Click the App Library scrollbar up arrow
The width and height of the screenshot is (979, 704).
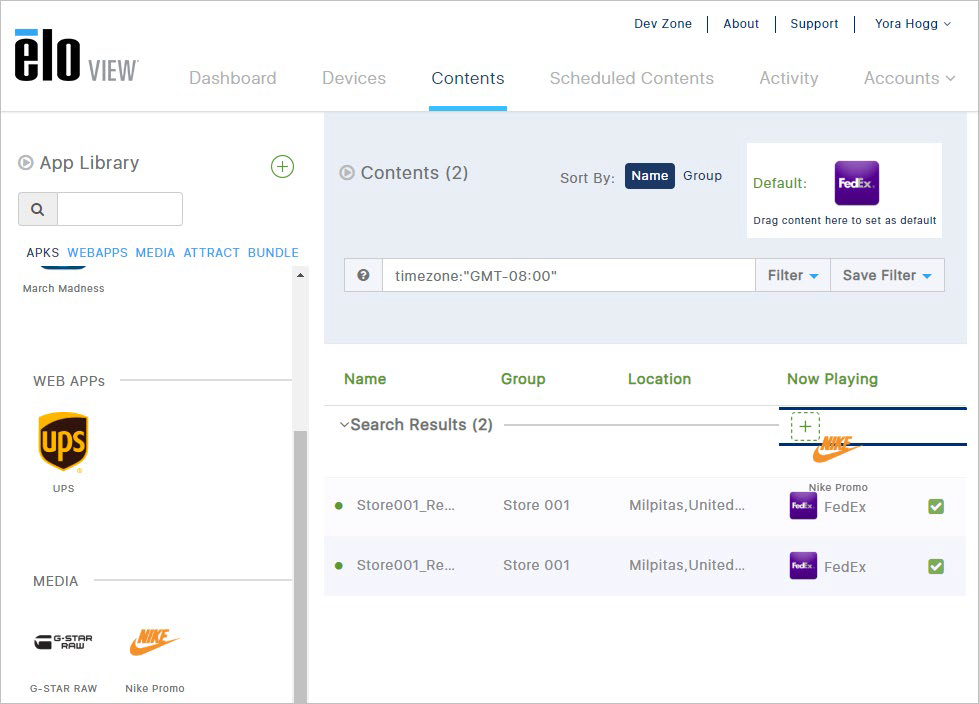pos(300,275)
